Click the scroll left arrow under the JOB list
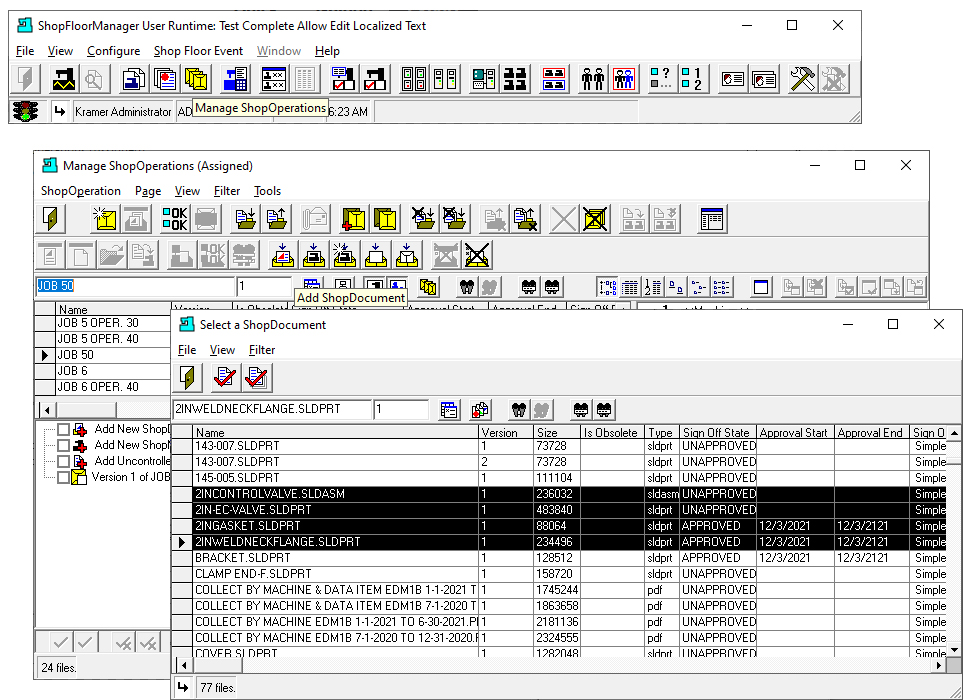 47,410
